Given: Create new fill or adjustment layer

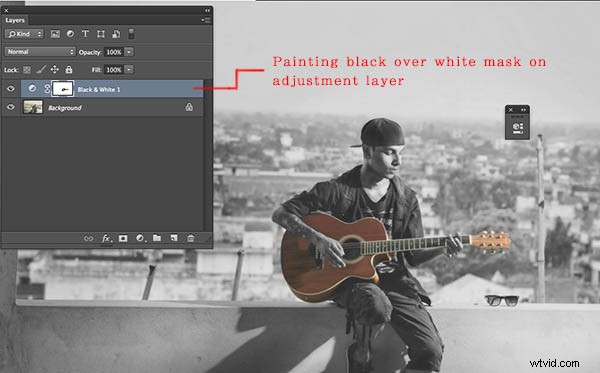Looking at the screenshot, I should (140, 238).
